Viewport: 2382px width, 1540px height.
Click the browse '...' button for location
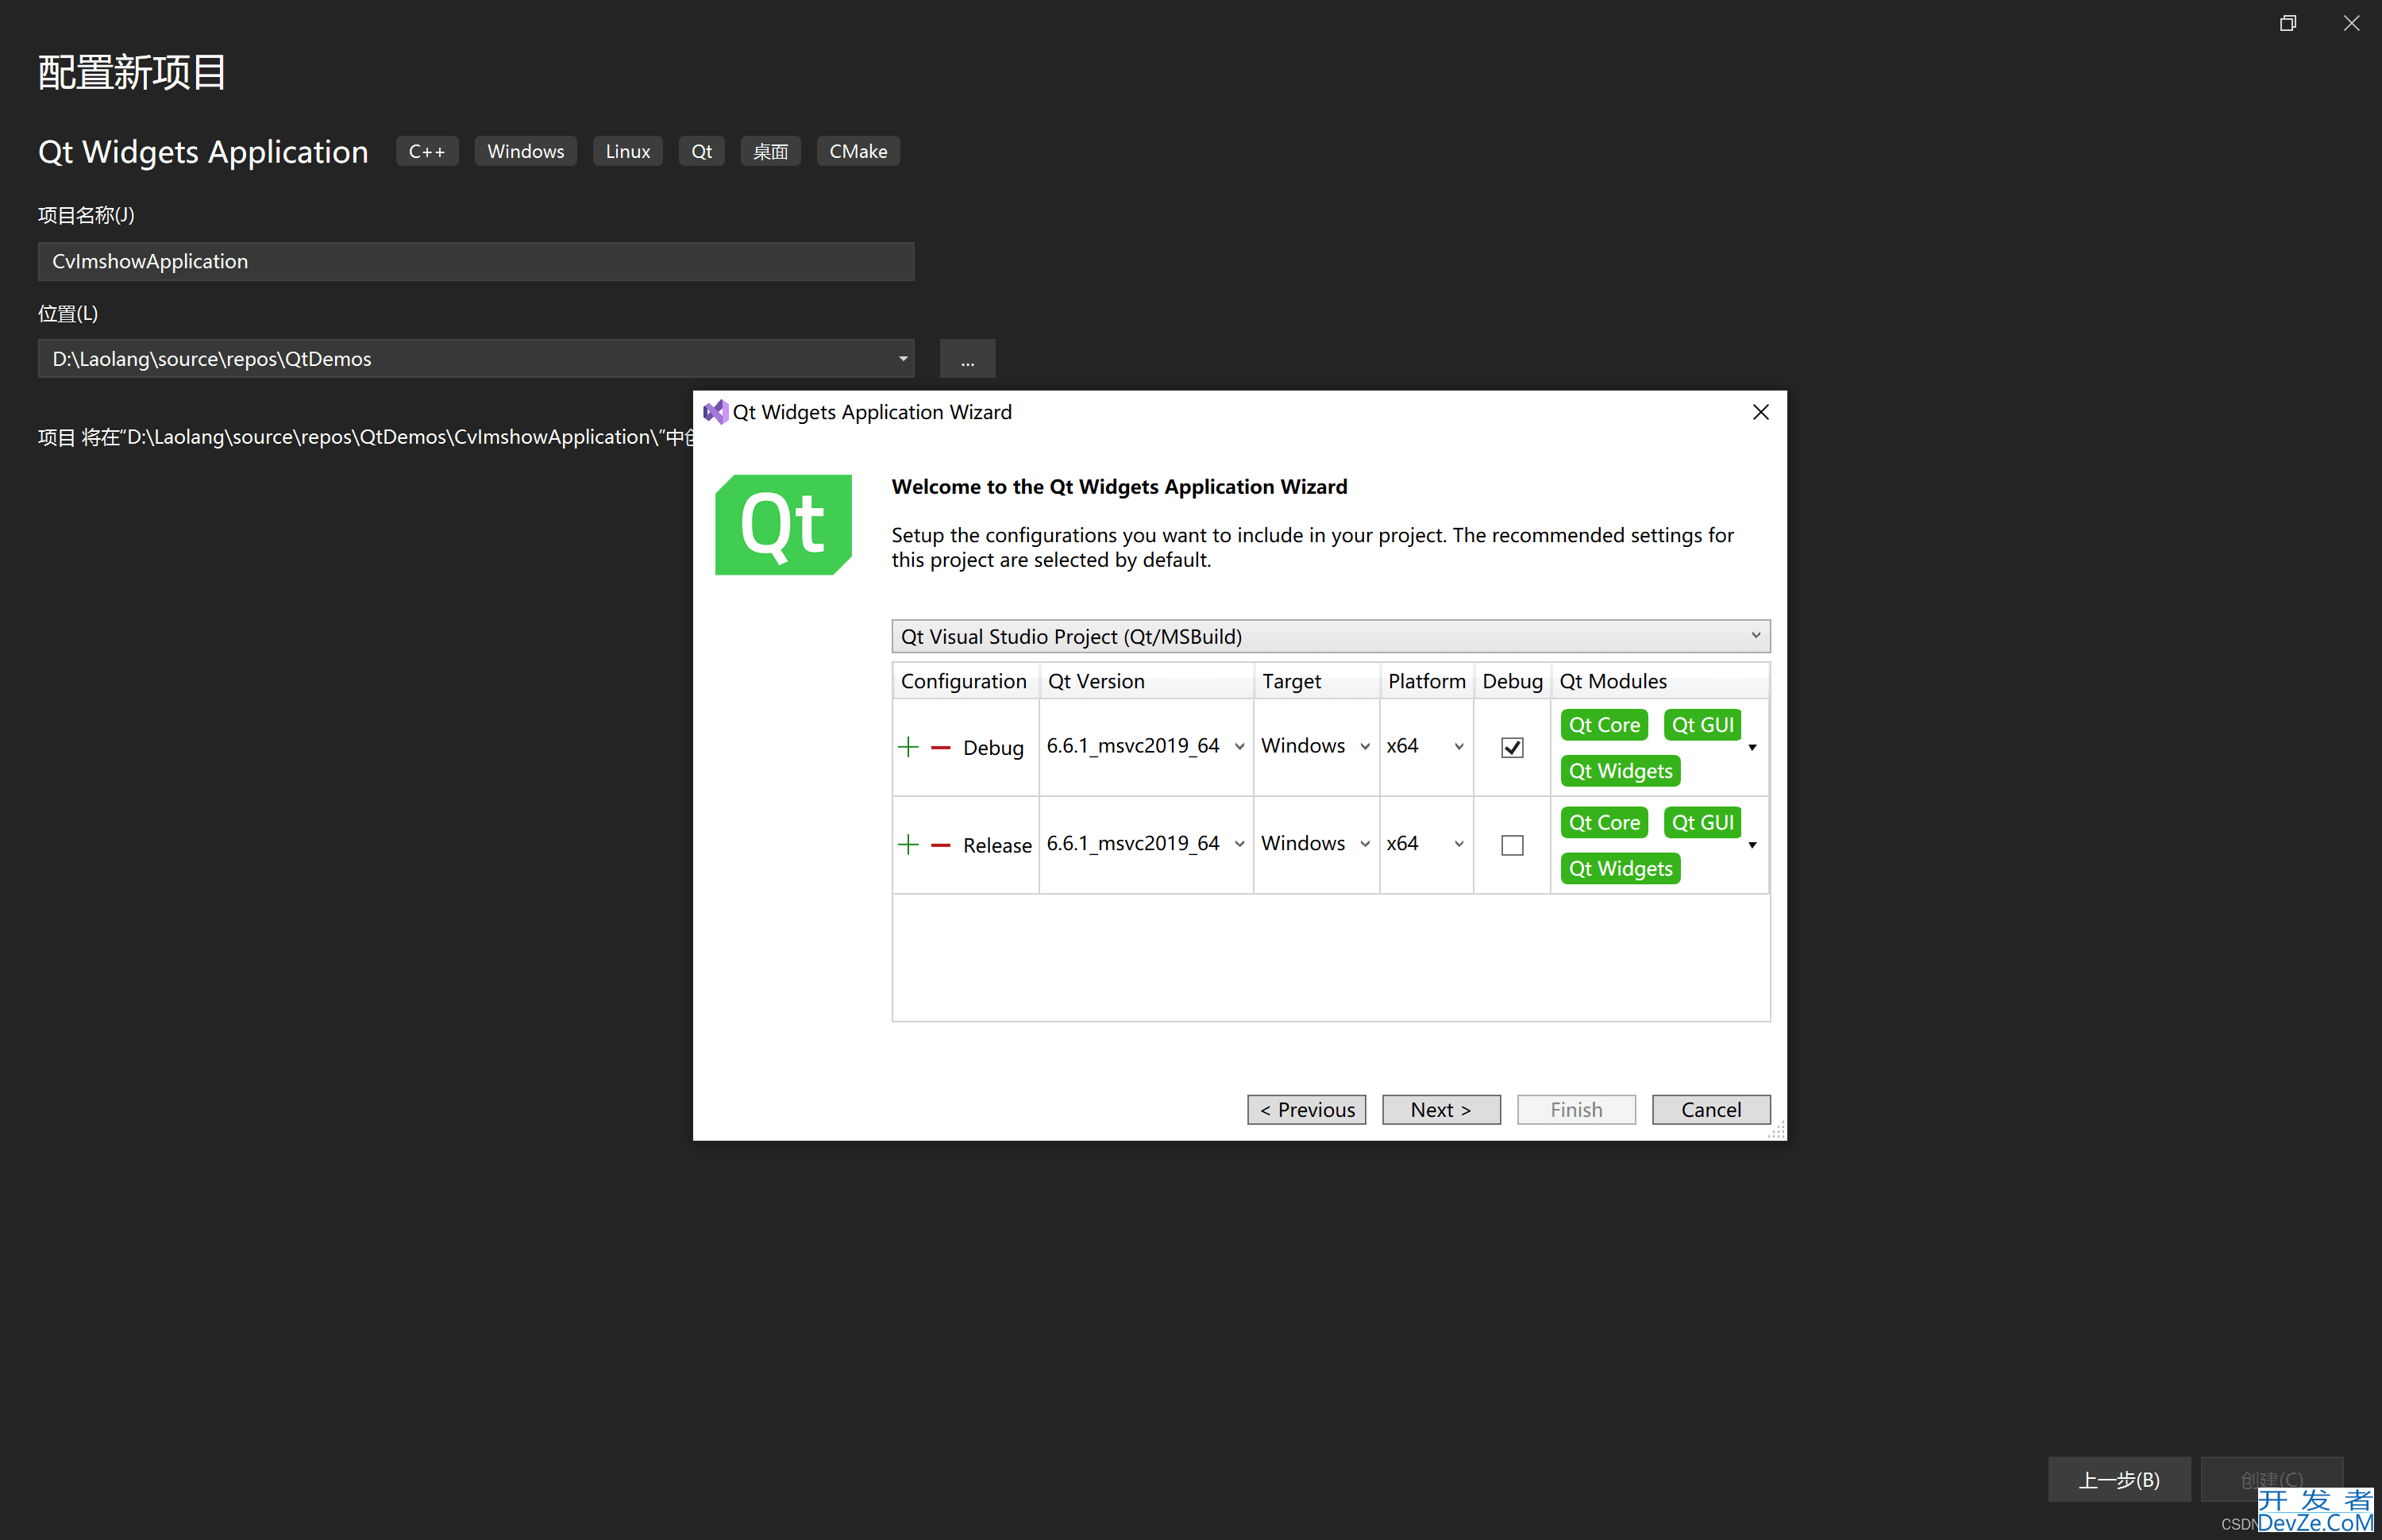(x=967, y=359)
